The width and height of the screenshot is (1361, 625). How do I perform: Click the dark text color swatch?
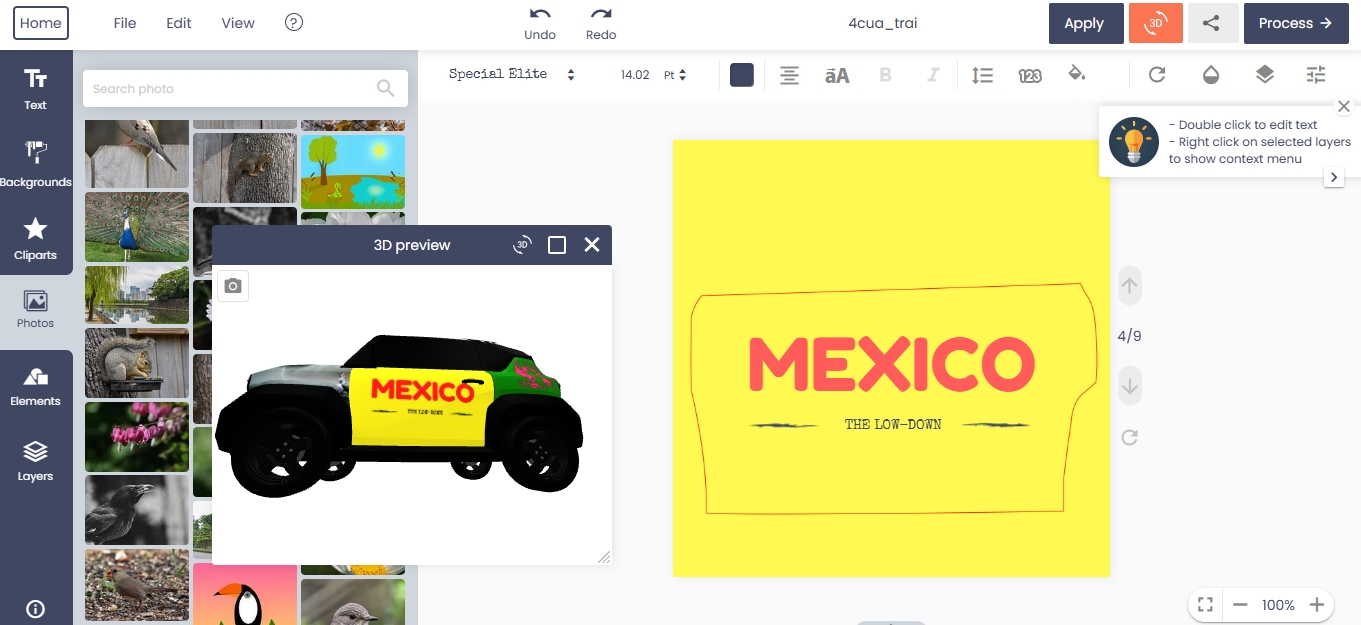pyautogui.click(x=742, y=75)
